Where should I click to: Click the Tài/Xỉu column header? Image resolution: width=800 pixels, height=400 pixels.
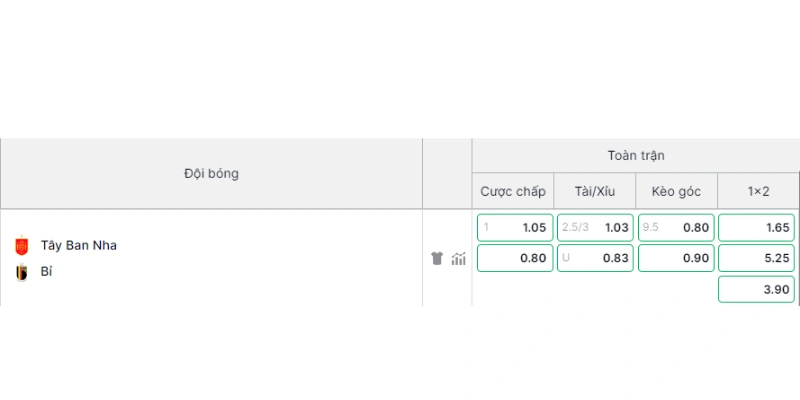595,191
